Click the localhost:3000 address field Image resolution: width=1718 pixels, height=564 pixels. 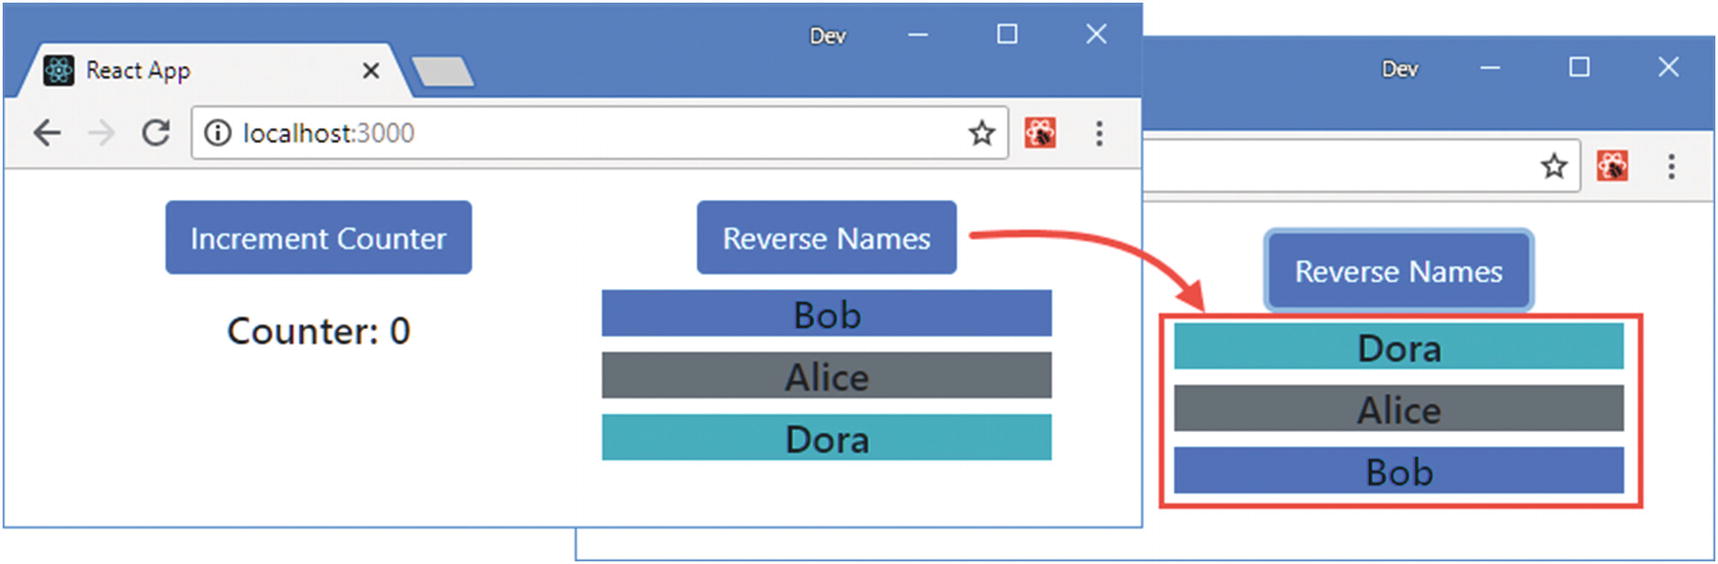600,133
